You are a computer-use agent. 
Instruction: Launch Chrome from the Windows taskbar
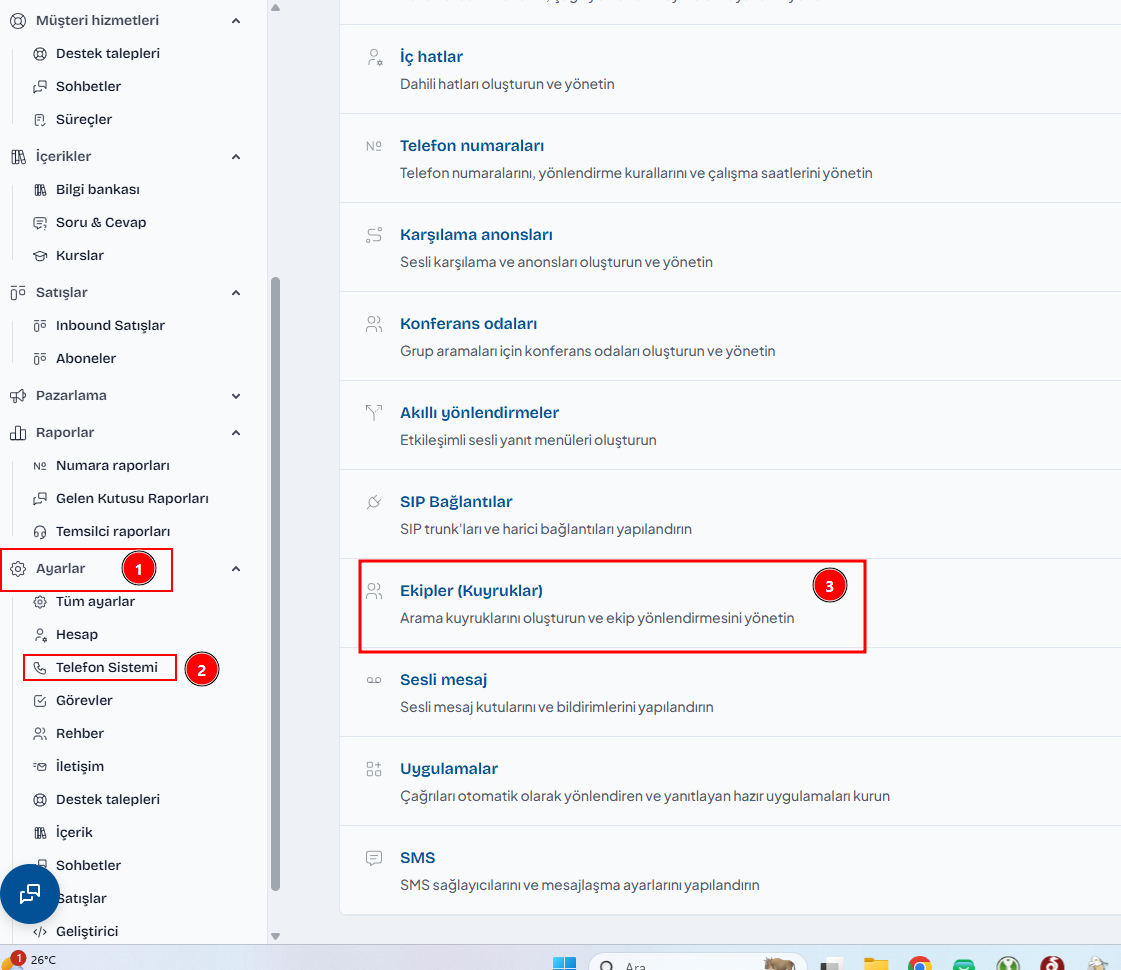click(x=919, y=964)
